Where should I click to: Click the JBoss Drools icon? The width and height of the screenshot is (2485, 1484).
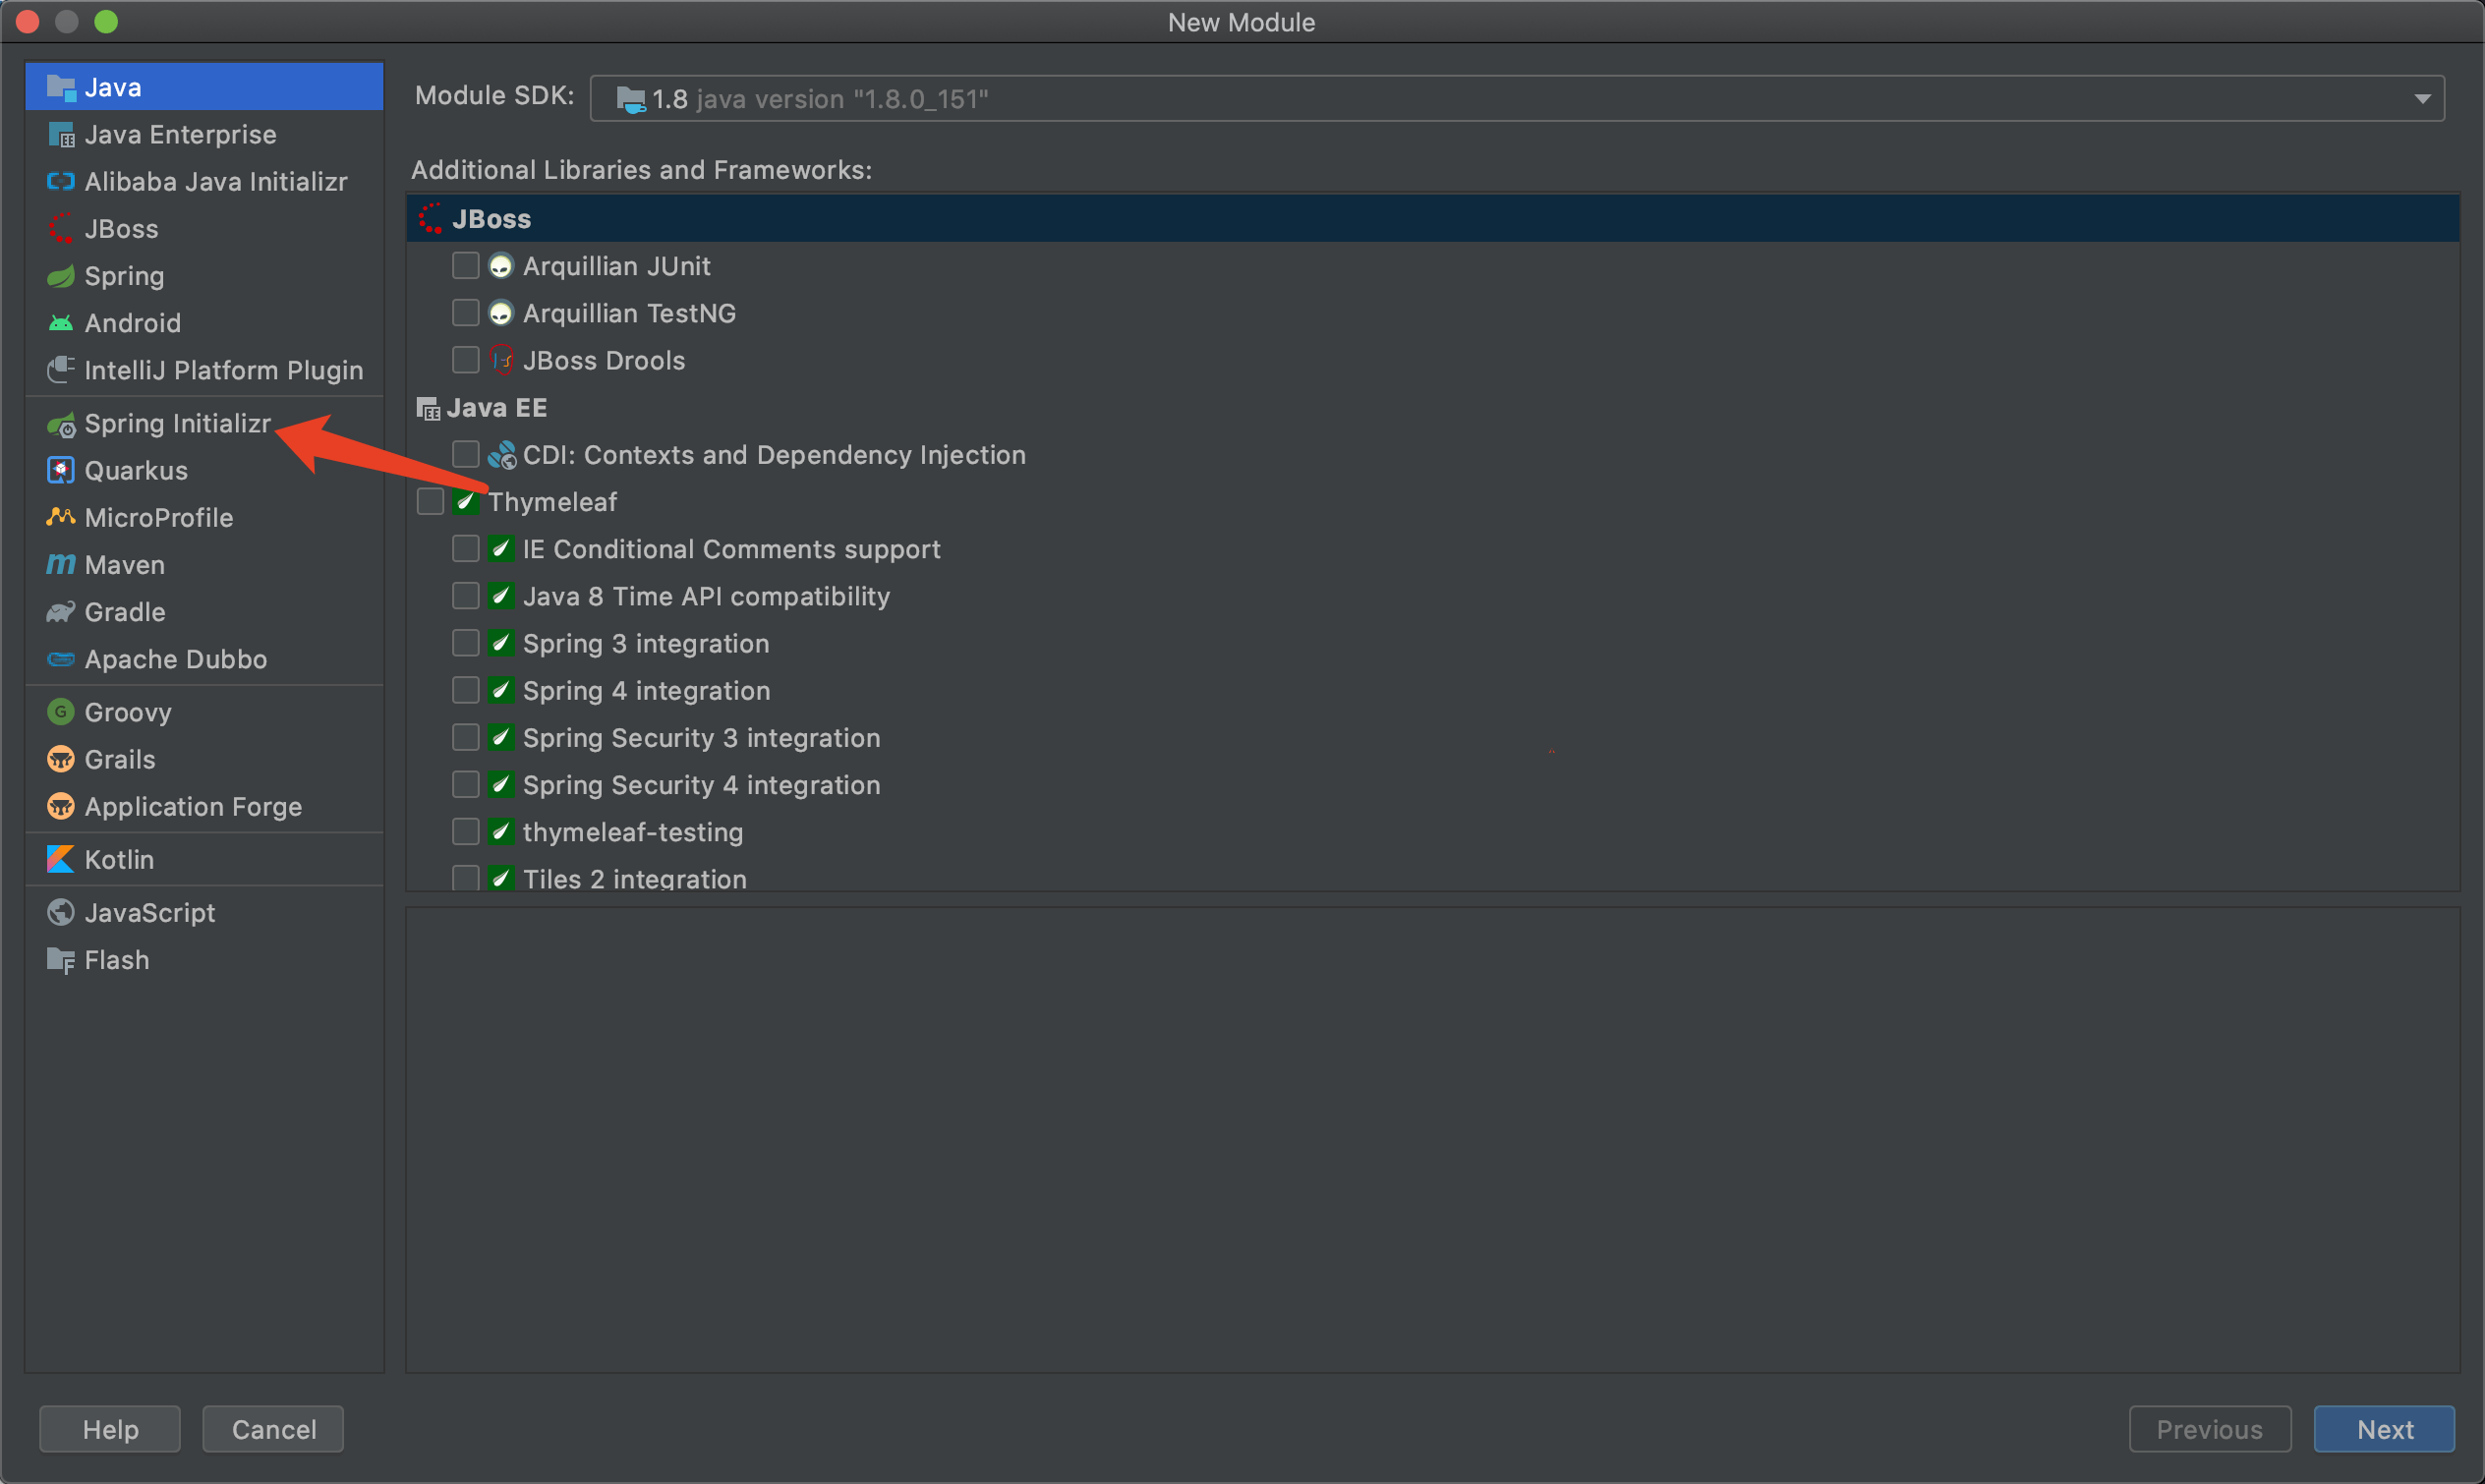click(x=501, y=360)
